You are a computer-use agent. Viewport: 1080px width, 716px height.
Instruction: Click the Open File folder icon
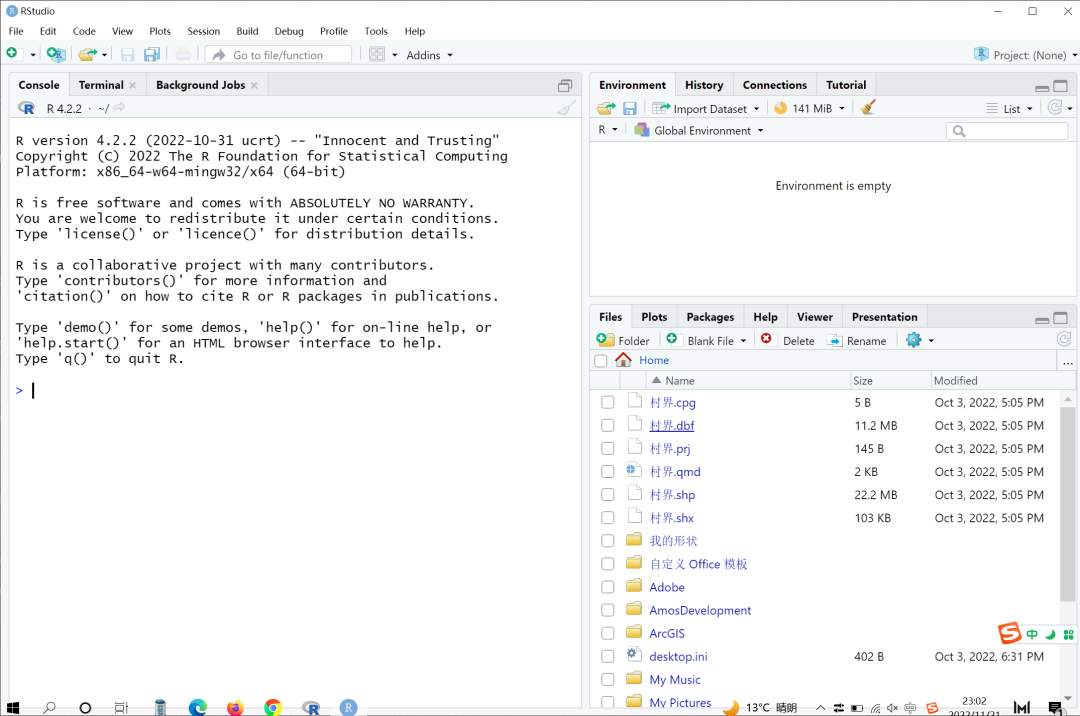pos(87,54)
